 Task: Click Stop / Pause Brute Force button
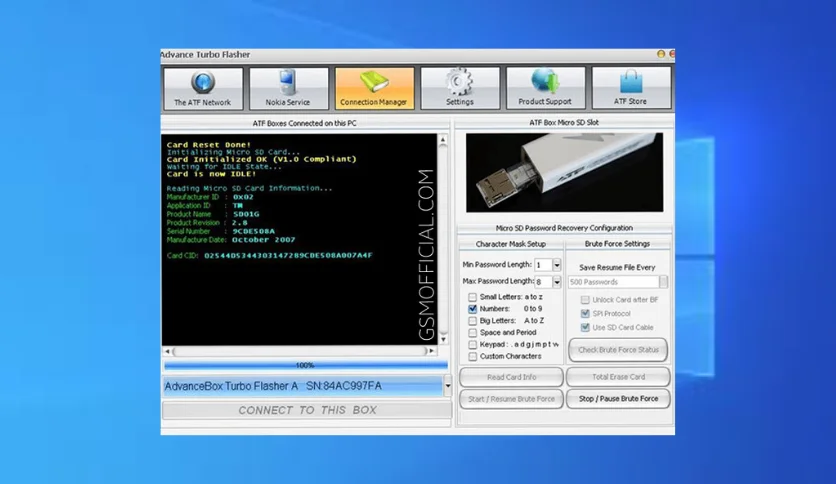pyautogui.click(x=618, y=399)
